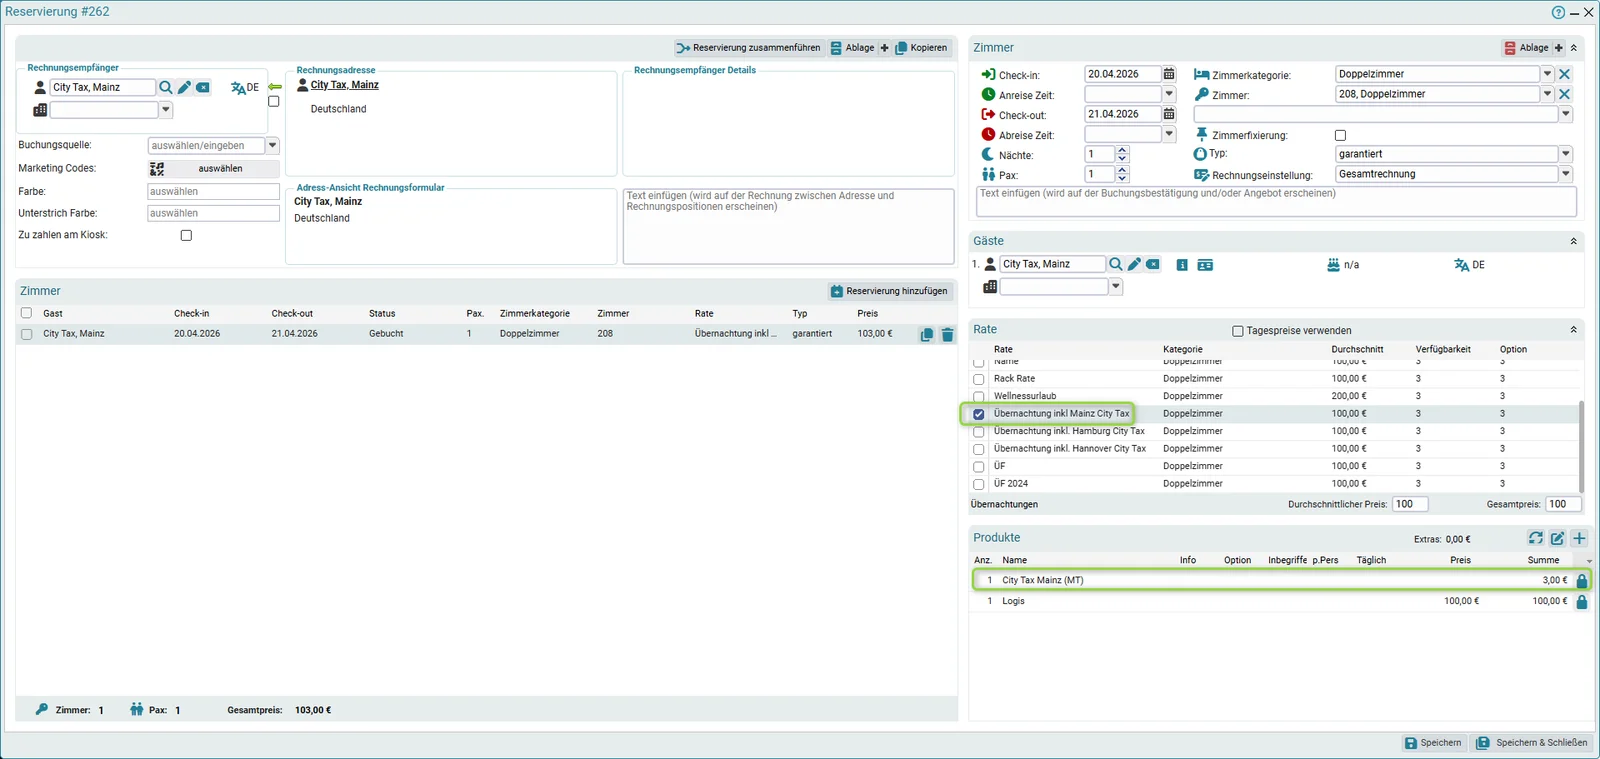
Task: Click the lock icon on the Logis row
Action: click(1582, 602)
